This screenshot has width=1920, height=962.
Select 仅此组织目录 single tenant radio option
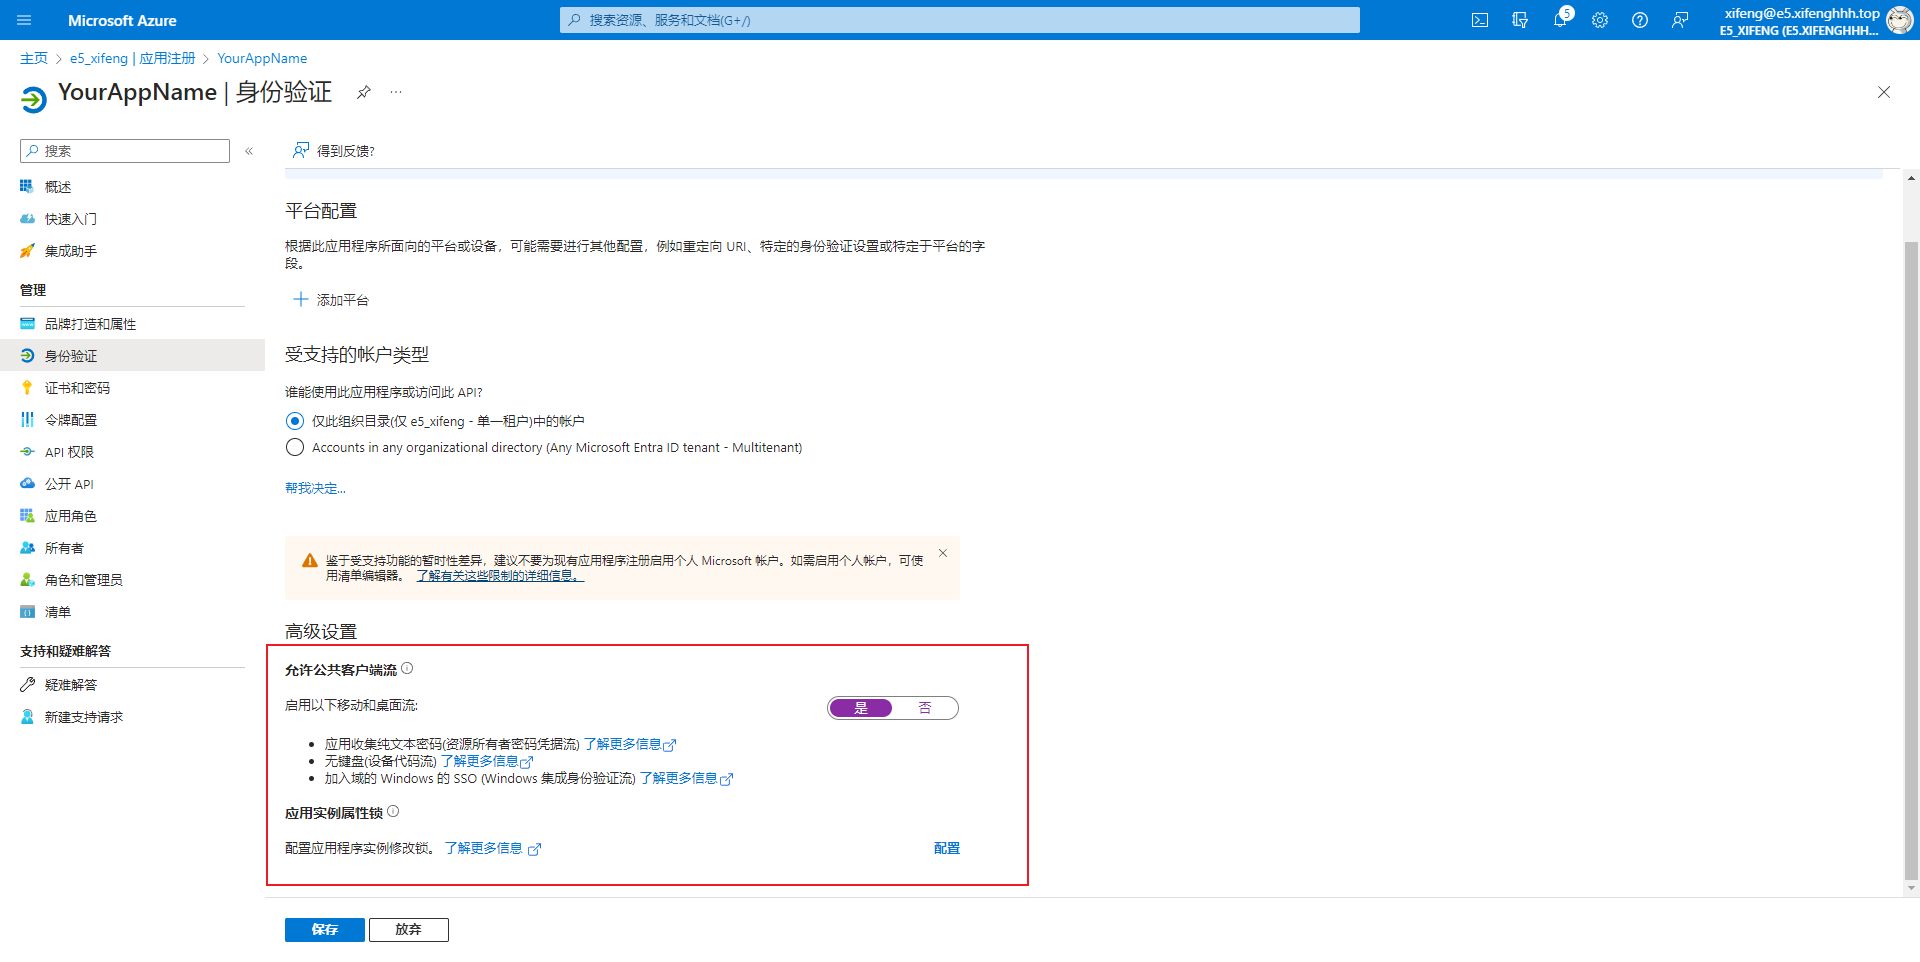click(295, 421)
